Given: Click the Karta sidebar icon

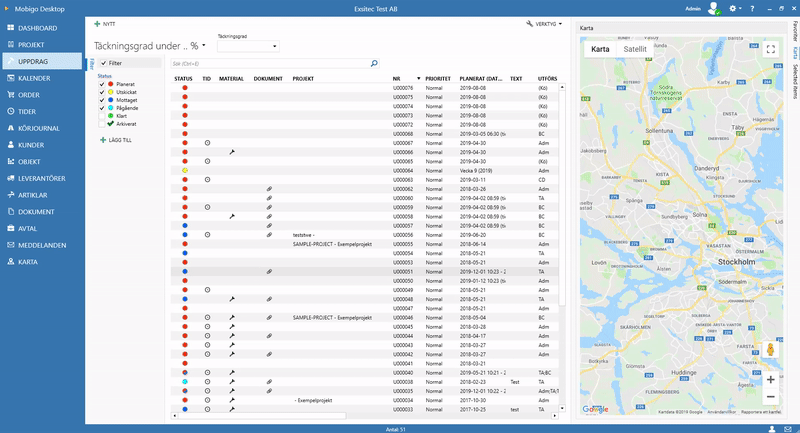Looking at the screenshot, I should (11, 262).
